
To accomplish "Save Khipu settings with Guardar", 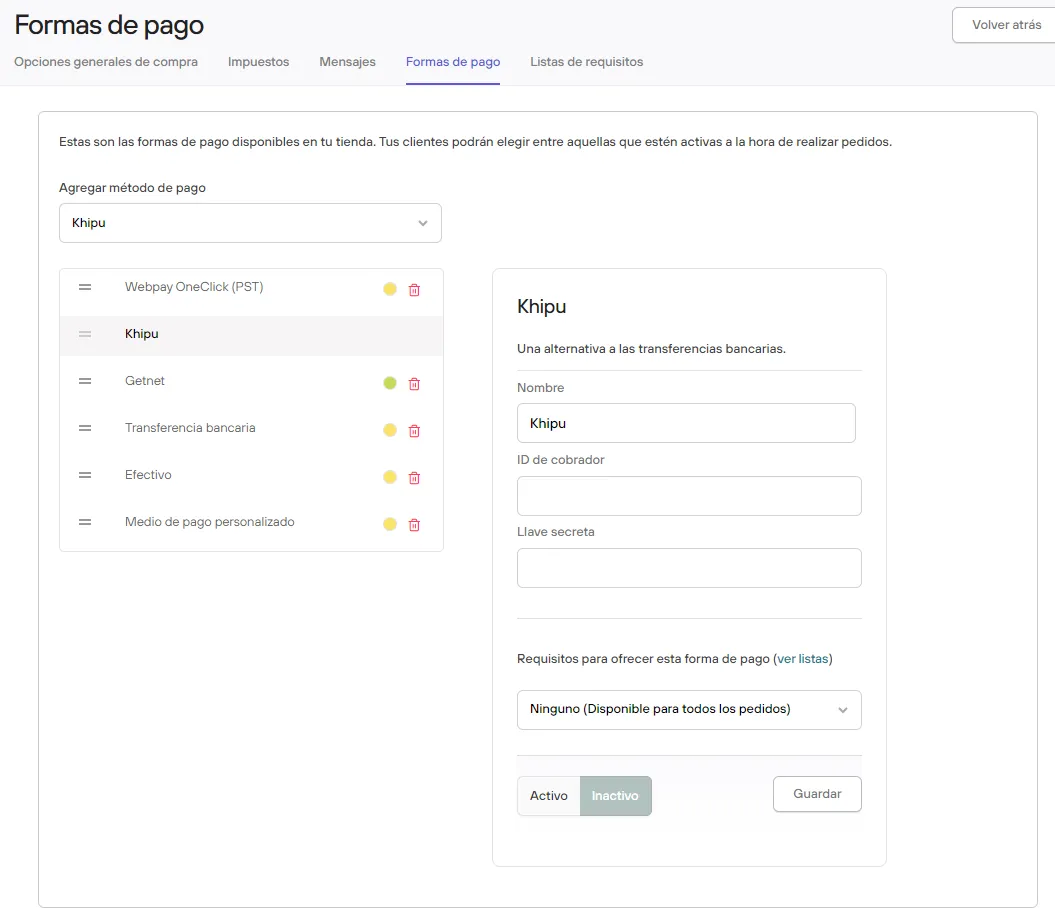I will click(x=817, y=794).
